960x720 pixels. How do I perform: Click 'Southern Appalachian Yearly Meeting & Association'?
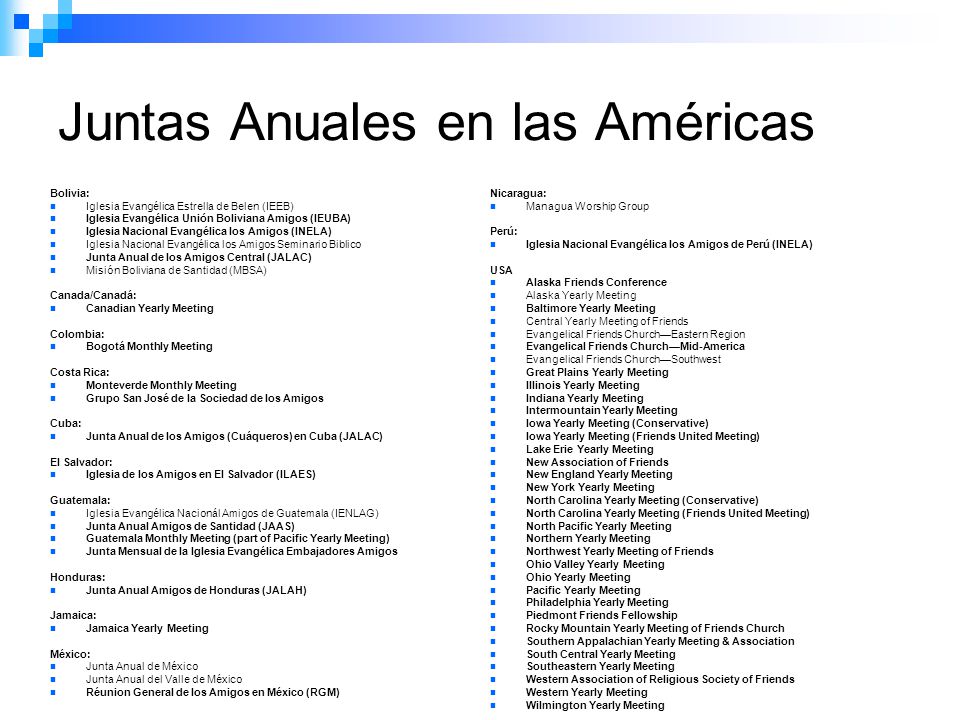tap(661, 641)
